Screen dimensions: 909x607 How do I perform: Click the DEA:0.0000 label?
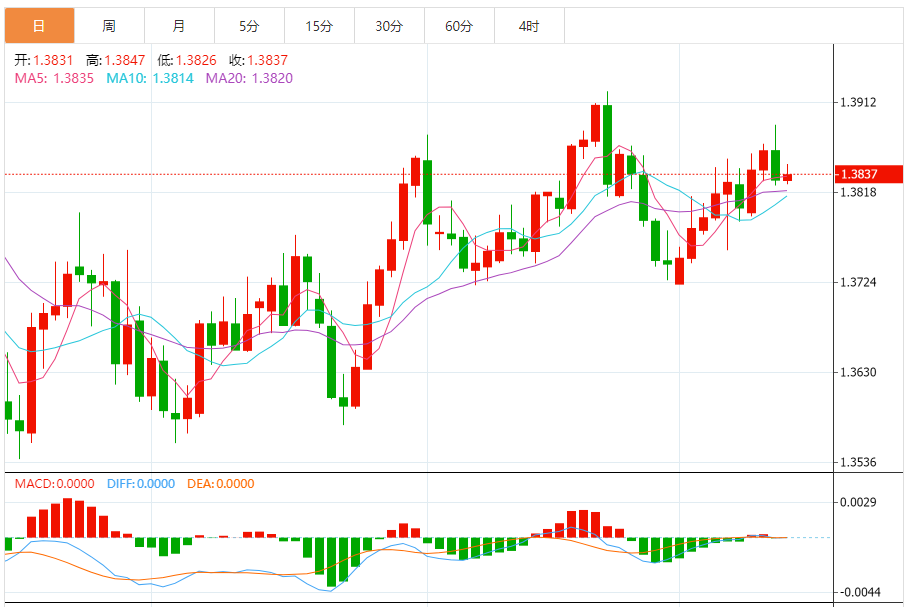pos(221,484)
